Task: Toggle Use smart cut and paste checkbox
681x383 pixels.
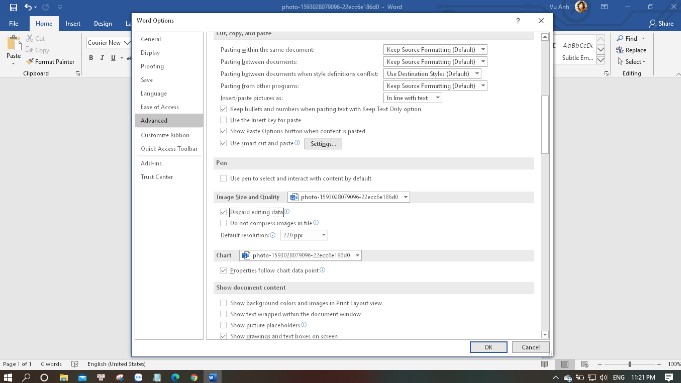Action: 223,143
